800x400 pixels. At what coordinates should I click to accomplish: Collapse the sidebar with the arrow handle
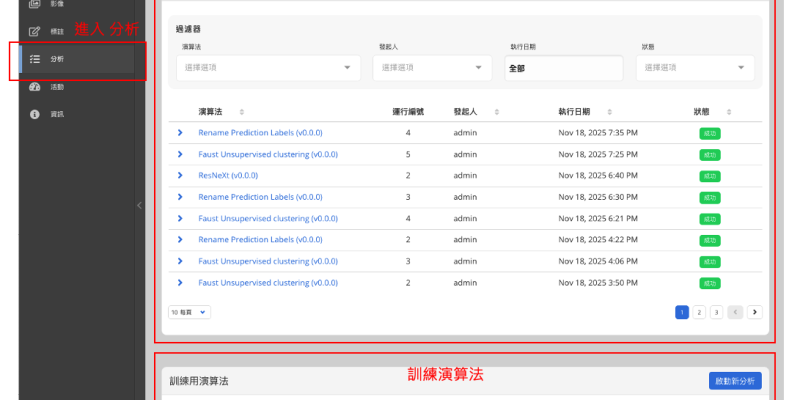pyautogui.click(x=139, y=205)
